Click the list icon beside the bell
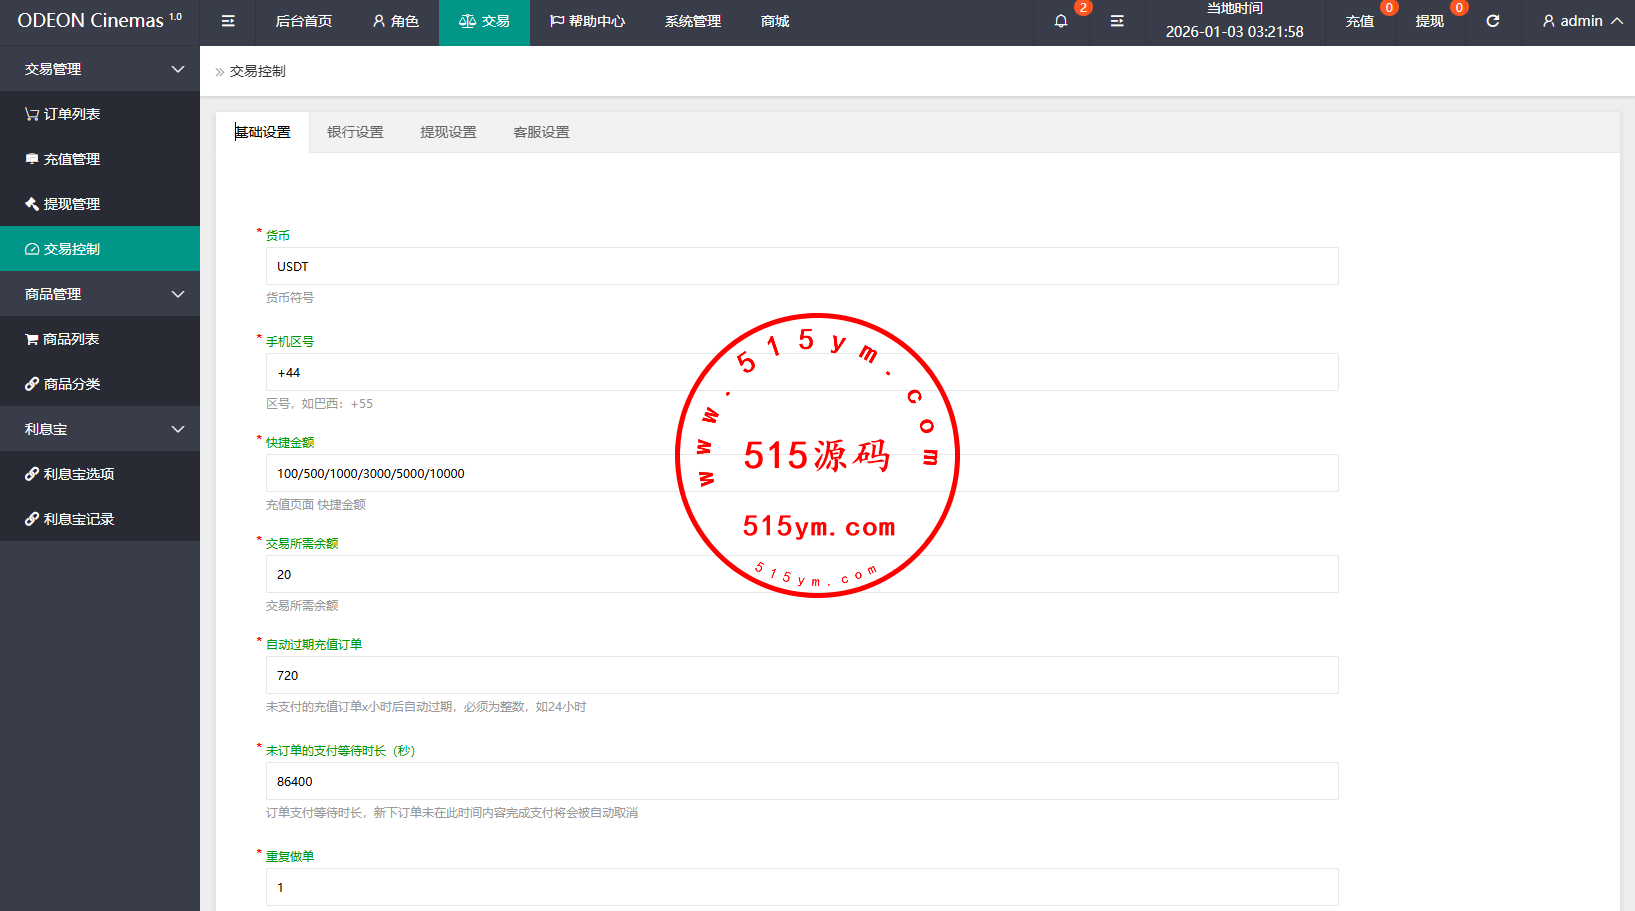The image size is (1635, 911). 1117,21
